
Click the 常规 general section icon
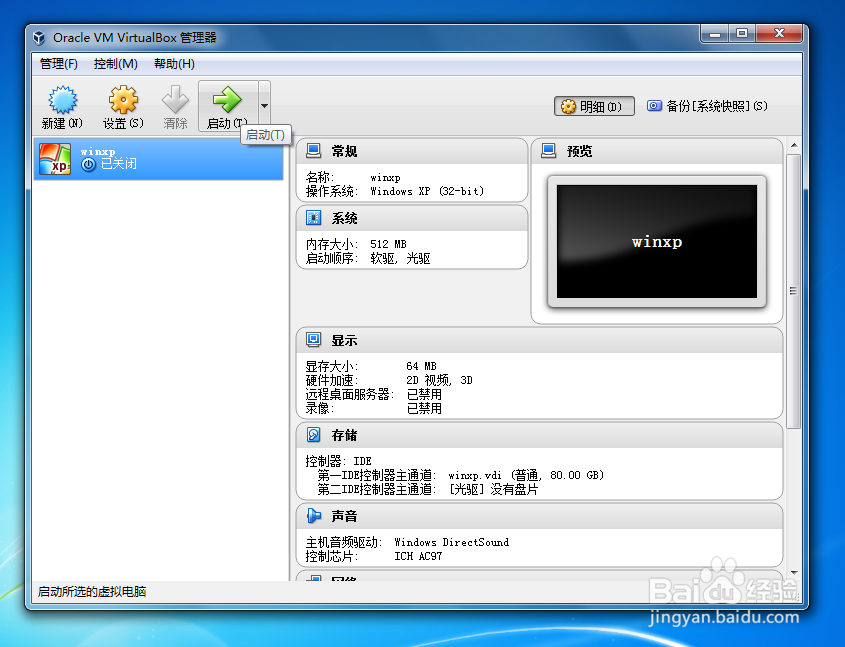314,151
